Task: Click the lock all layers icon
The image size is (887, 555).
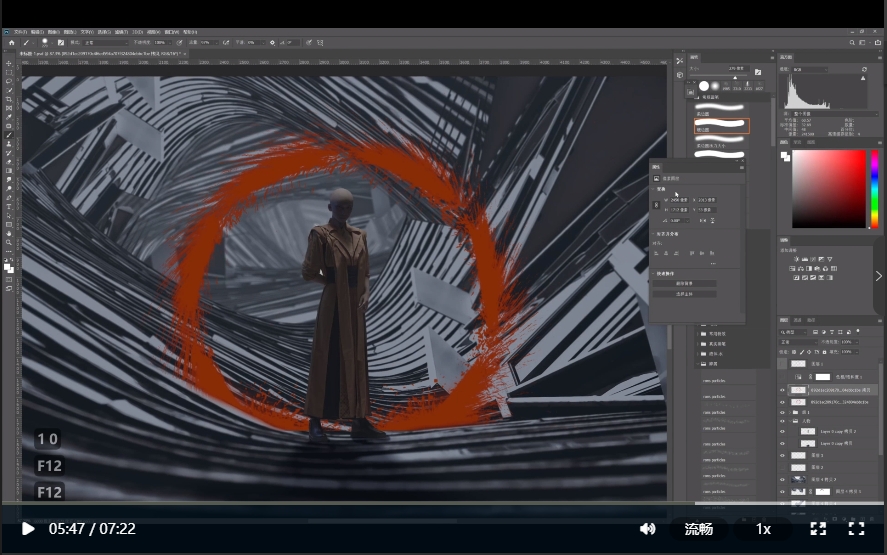Action: [824, 352]
